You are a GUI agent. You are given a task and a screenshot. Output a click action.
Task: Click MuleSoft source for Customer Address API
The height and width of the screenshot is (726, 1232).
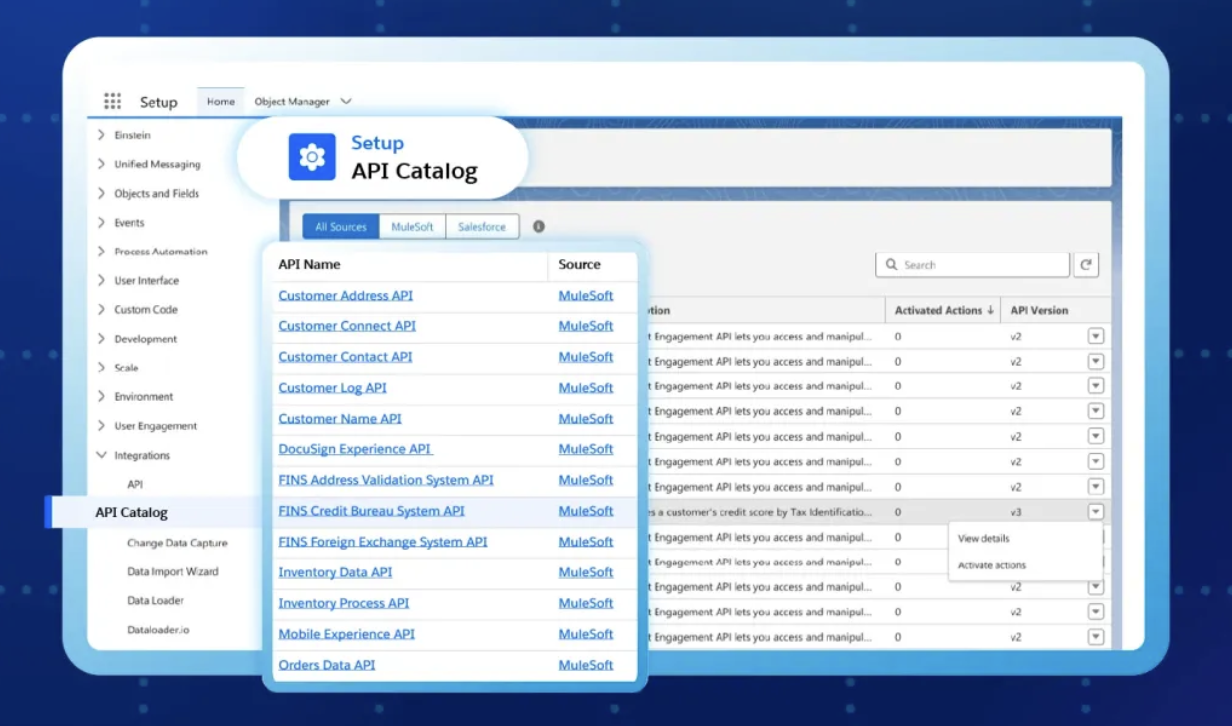(x=586, y=295)
